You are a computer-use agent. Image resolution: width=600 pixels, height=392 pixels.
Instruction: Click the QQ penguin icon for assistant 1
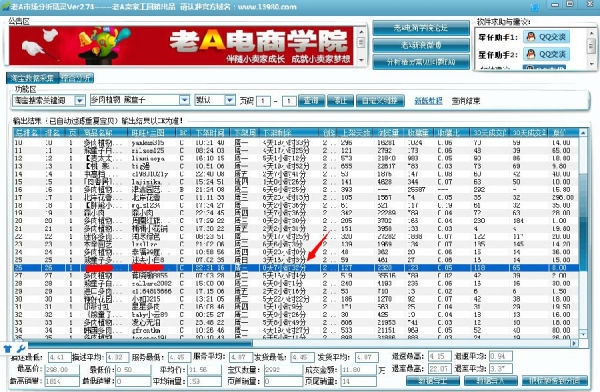tap(531, 37)
